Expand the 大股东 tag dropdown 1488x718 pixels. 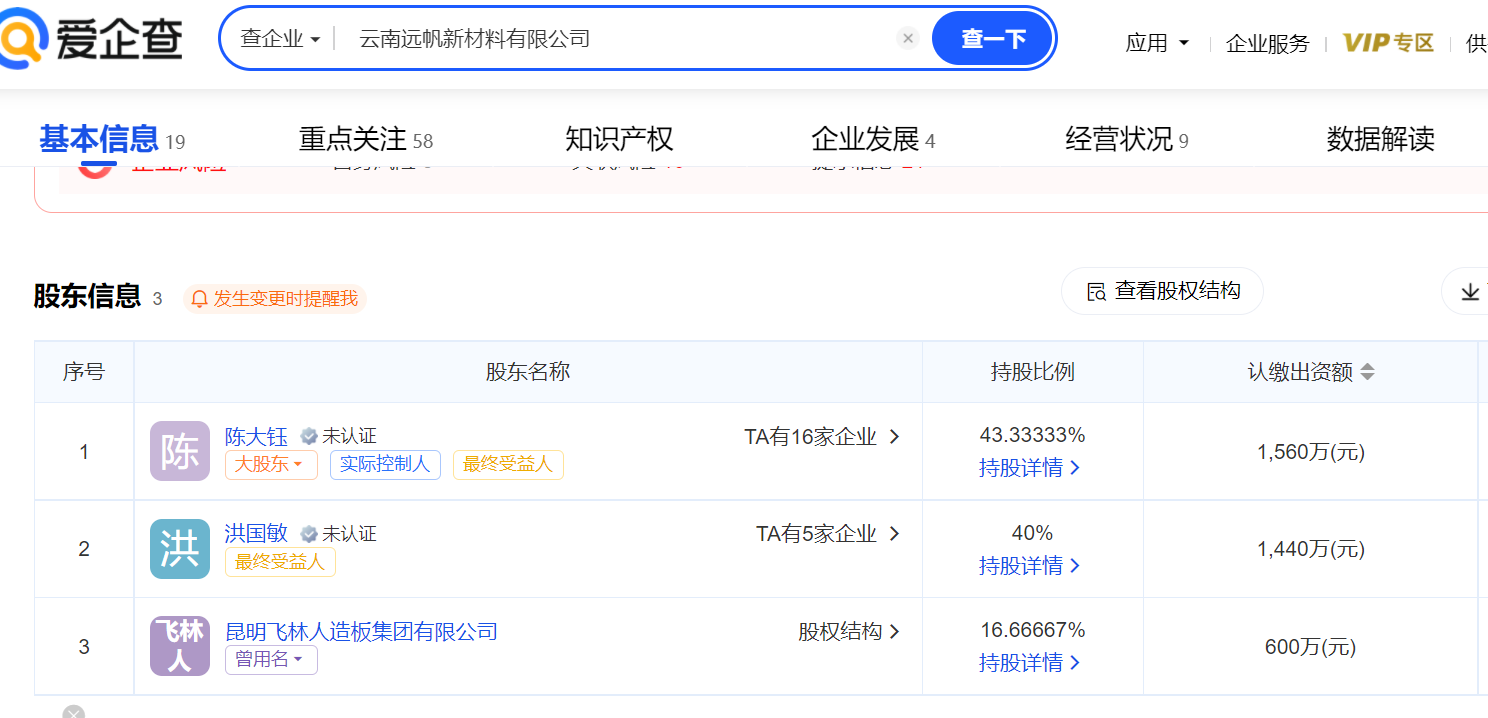click(x=271, y=465)
